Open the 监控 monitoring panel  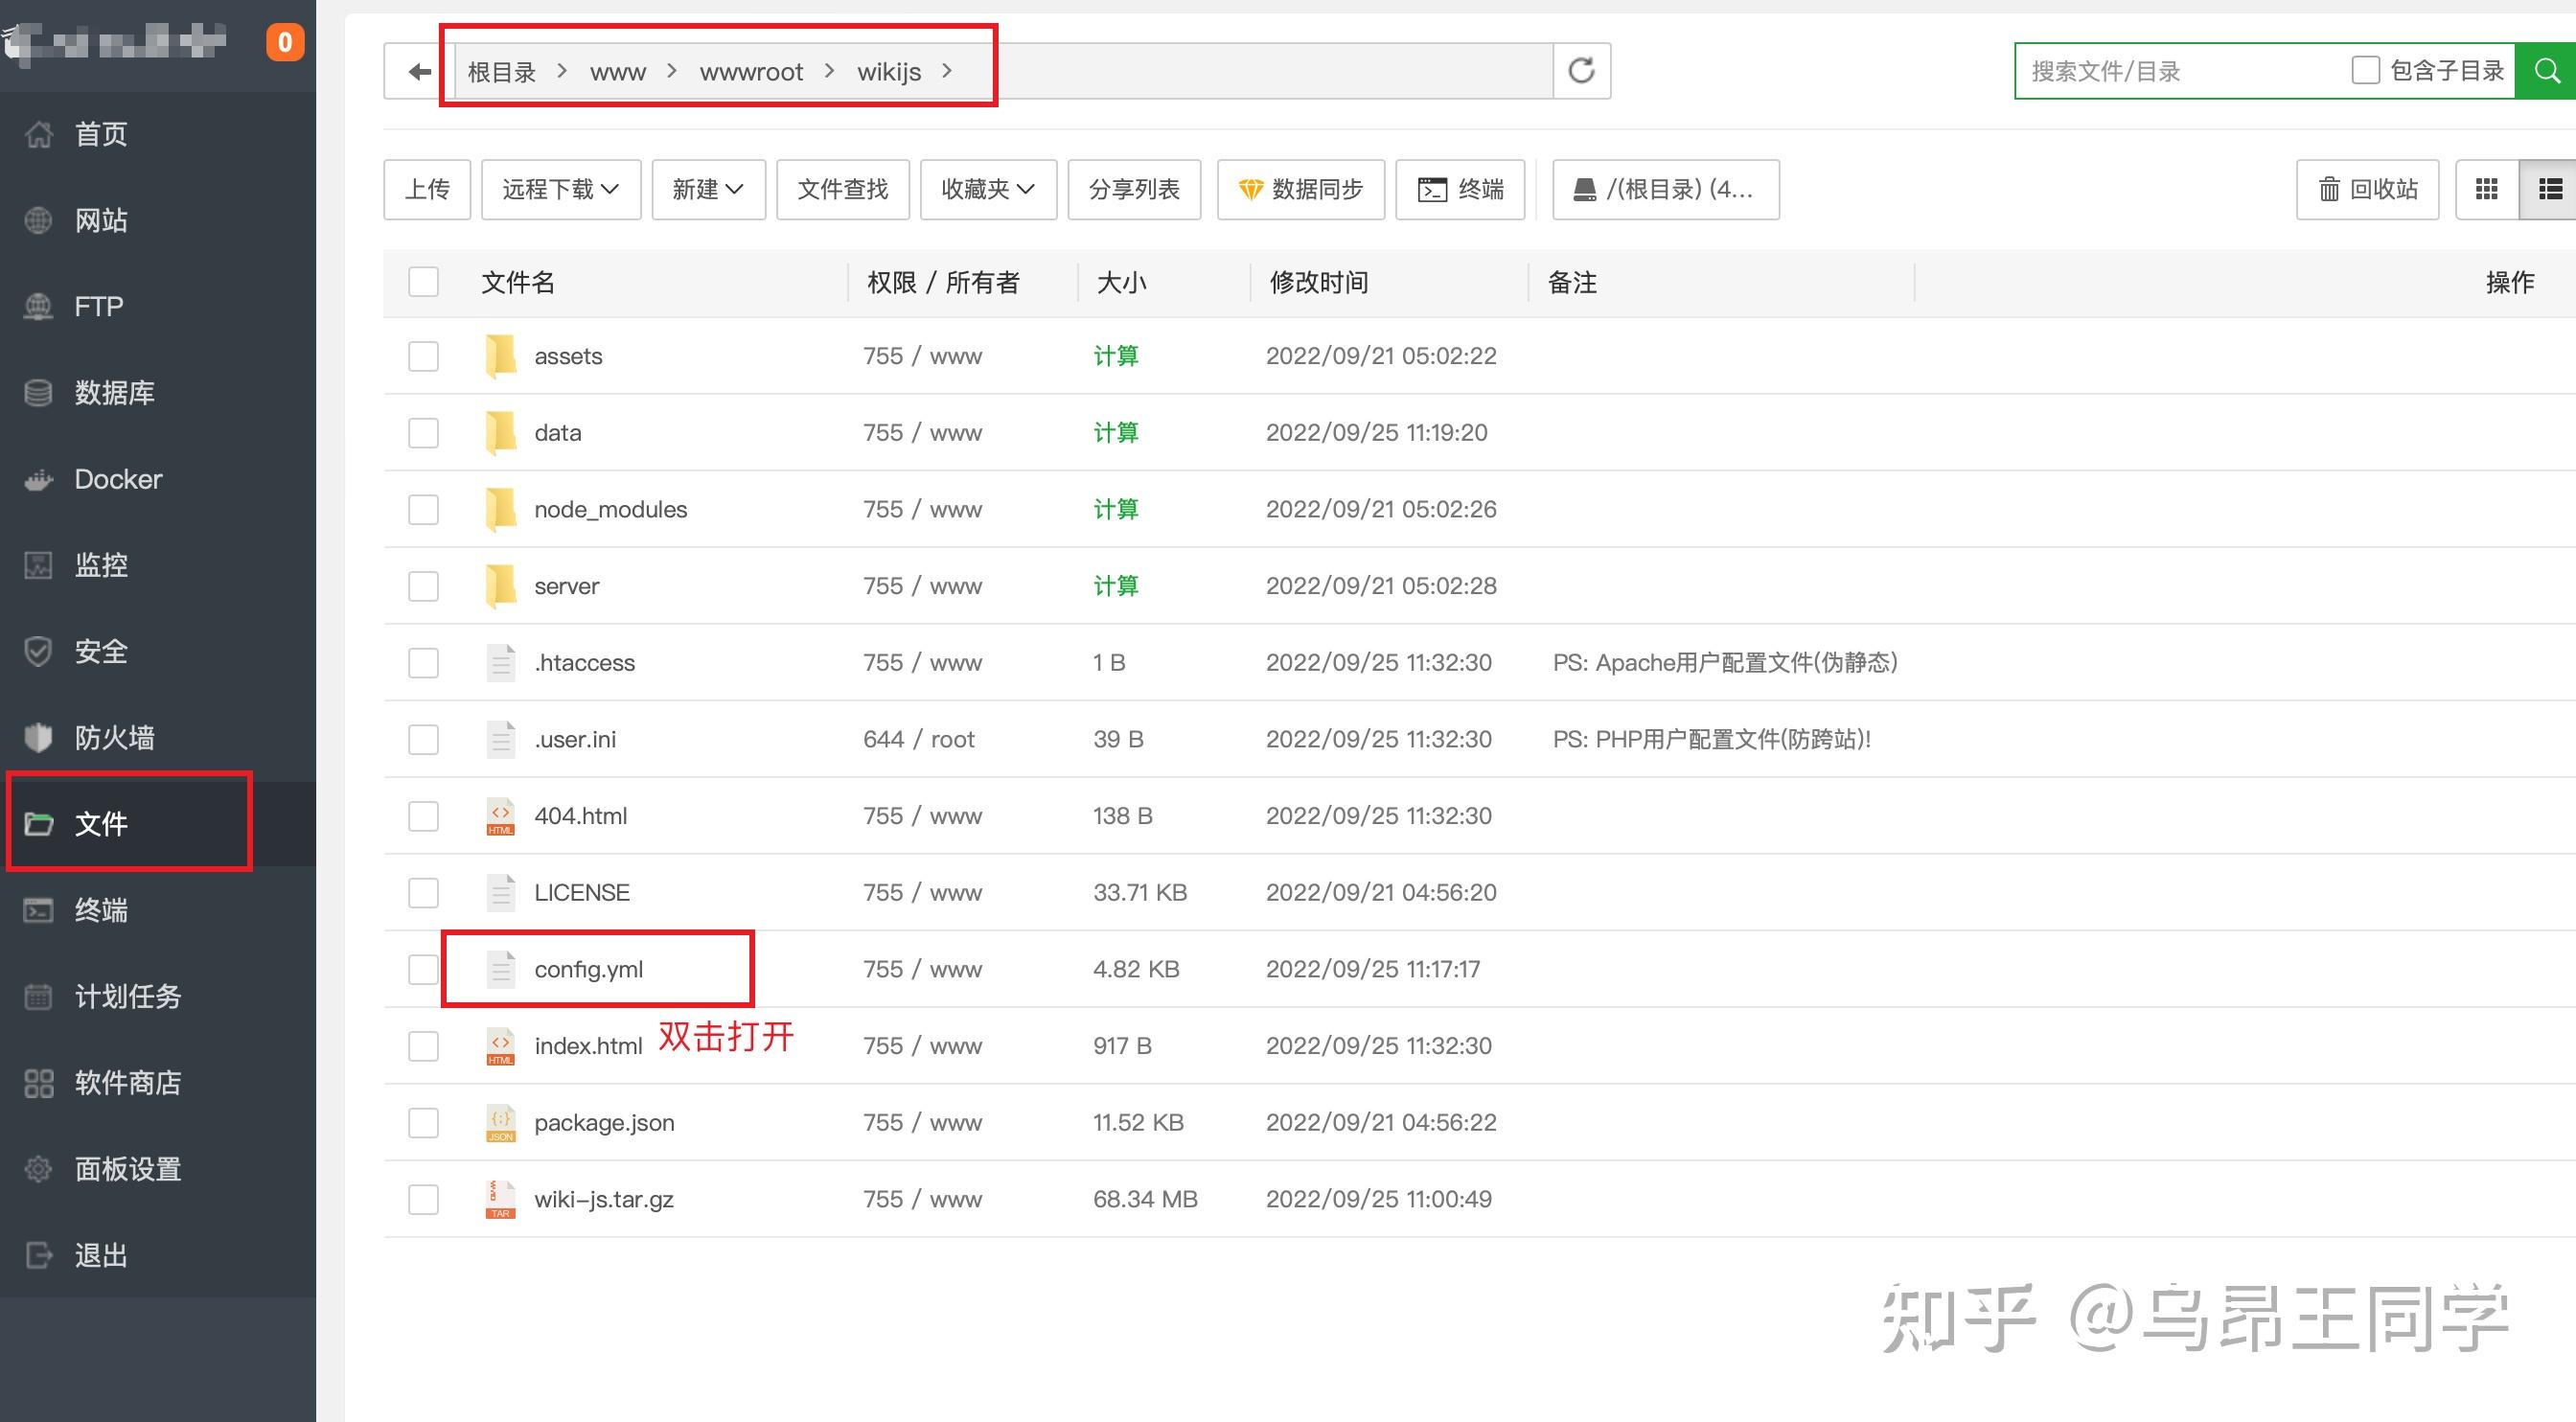tap(37, 565)
